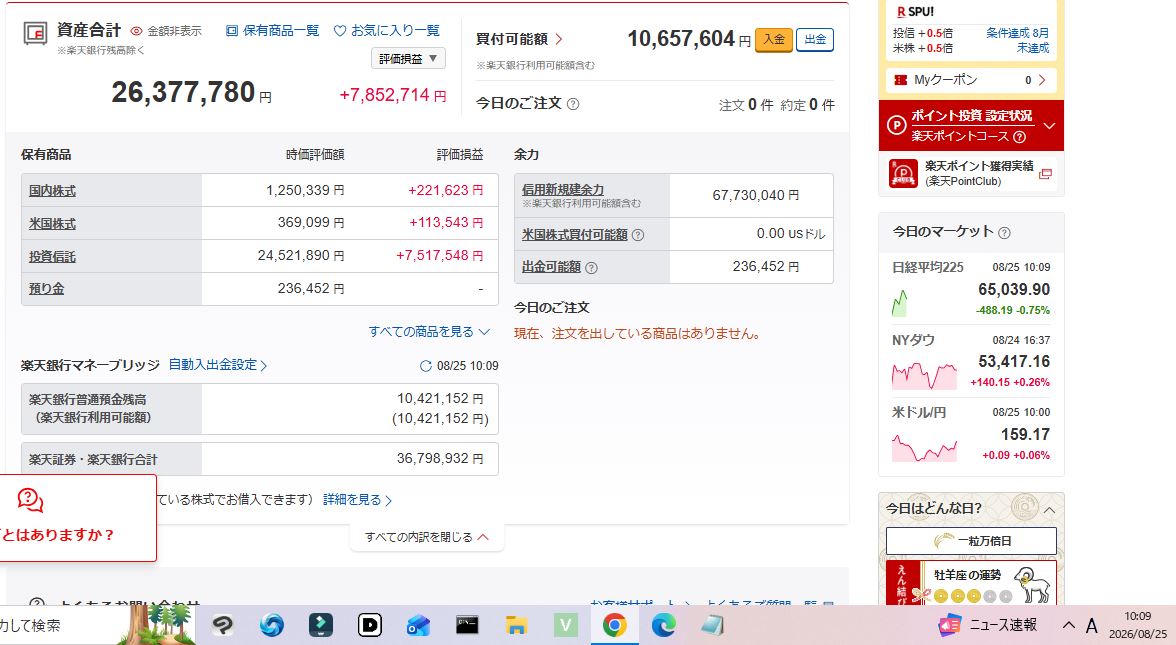Switch to Google Chrome in taskbar
This screenshot has width=1176, height=645.
(614, 625)
